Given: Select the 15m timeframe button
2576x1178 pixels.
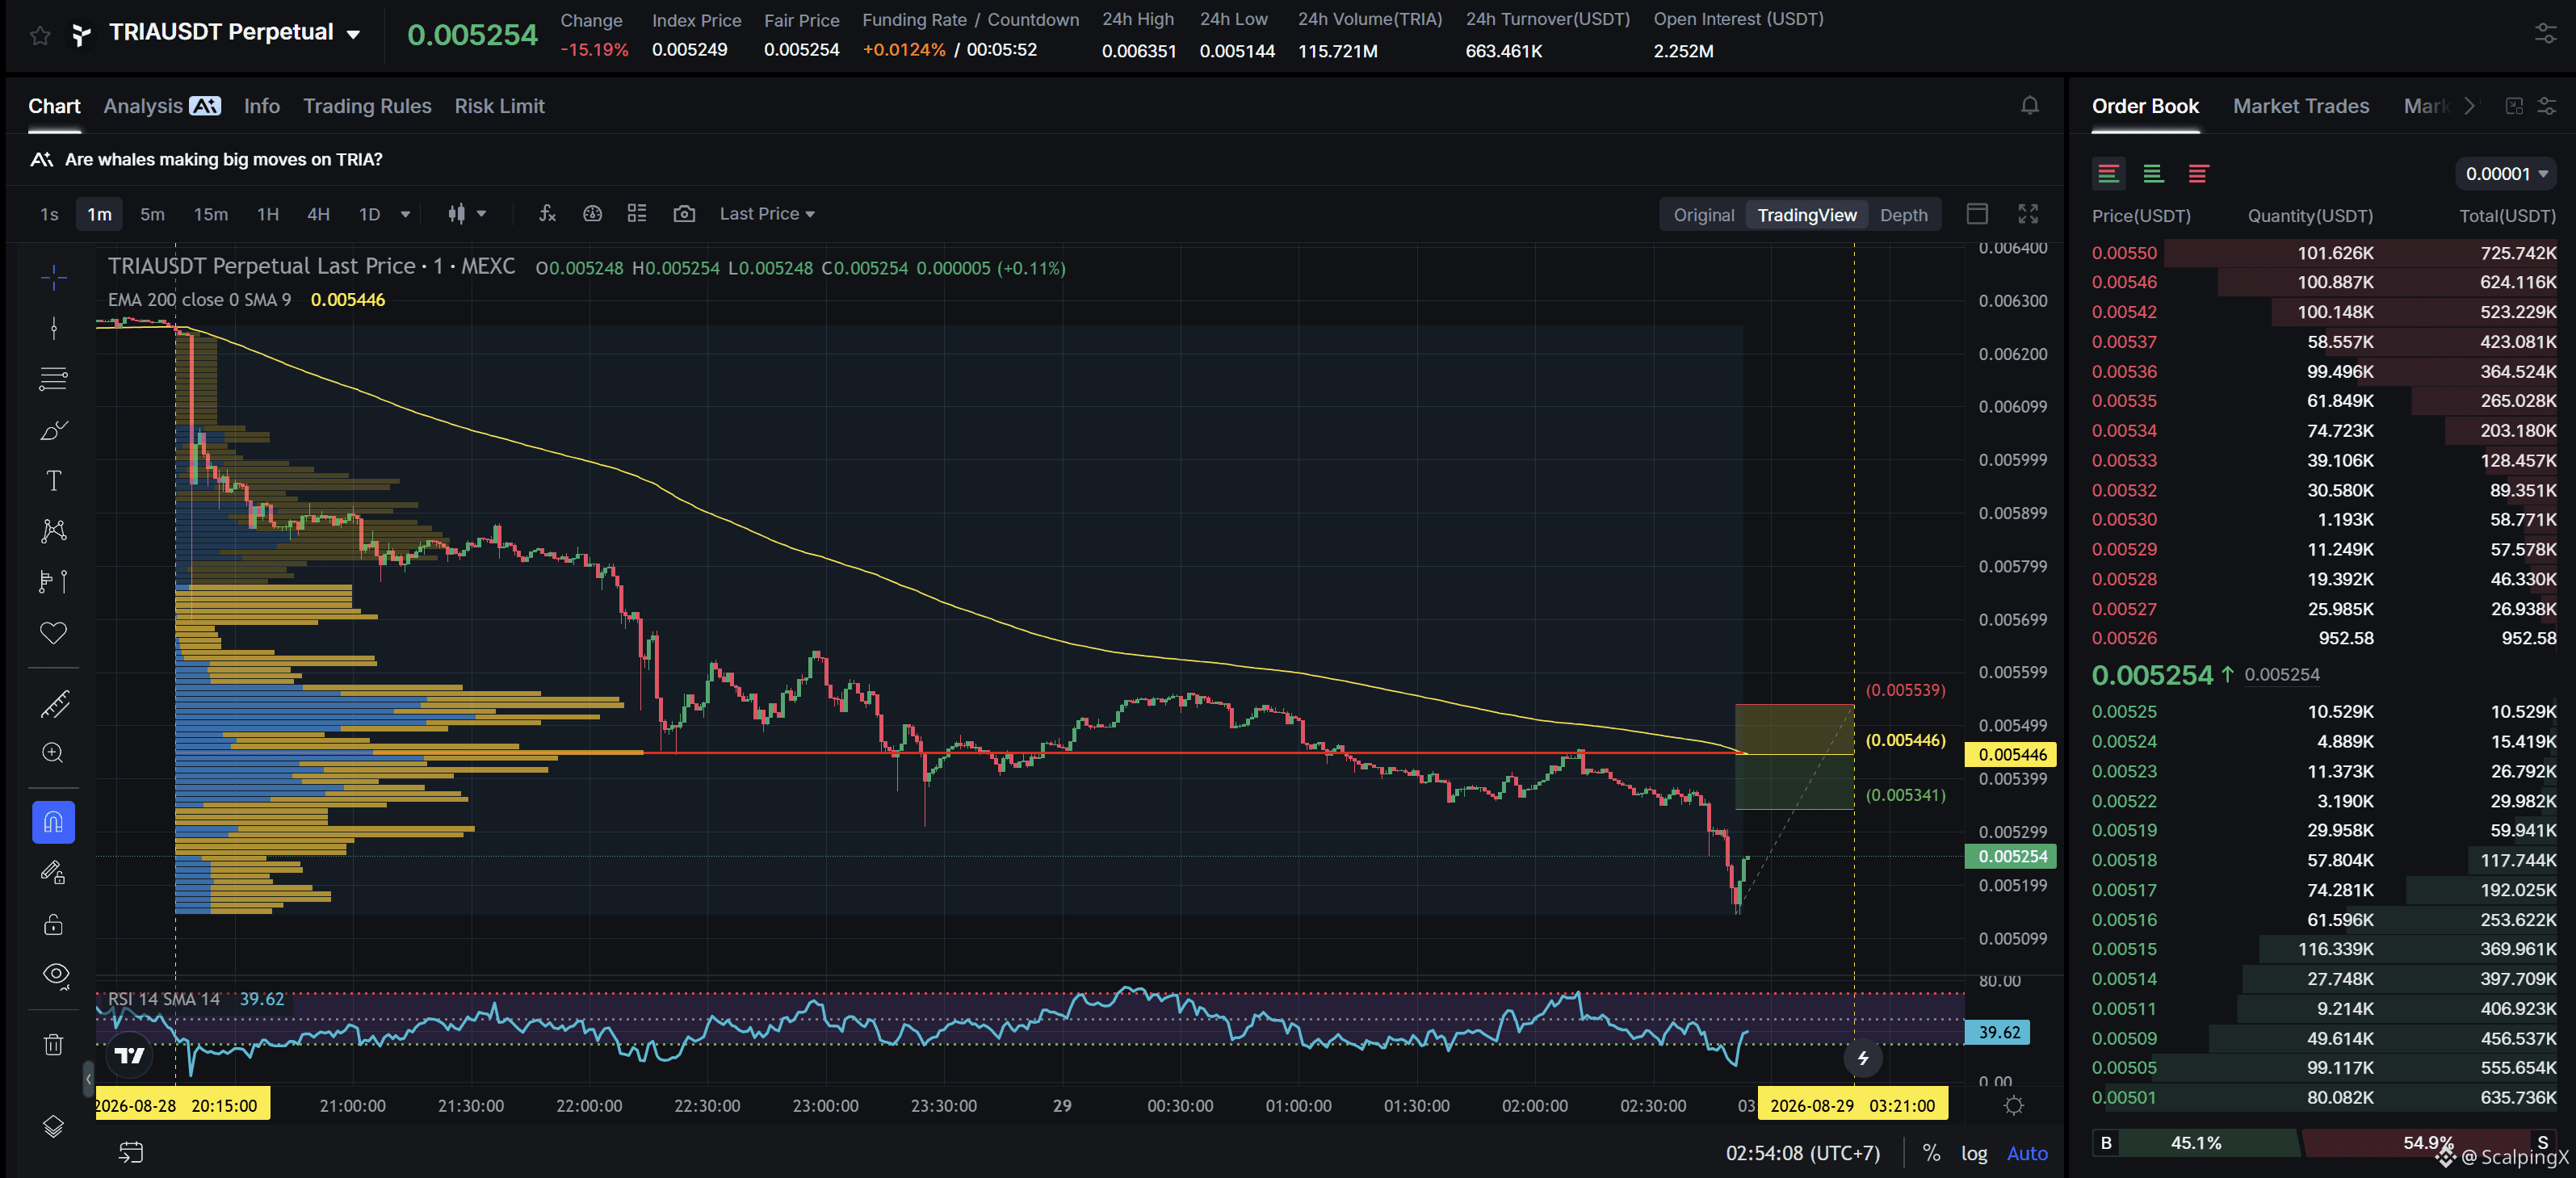Looking at the screenshot, I should (210, 214).
